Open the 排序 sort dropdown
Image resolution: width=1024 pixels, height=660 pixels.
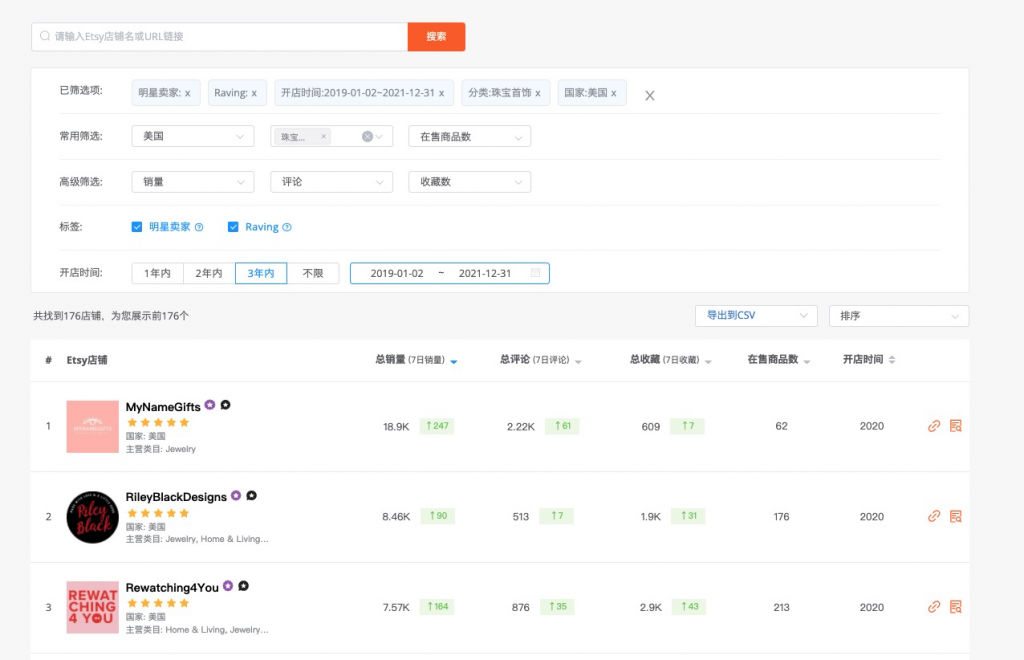click(x=898, y=316)
